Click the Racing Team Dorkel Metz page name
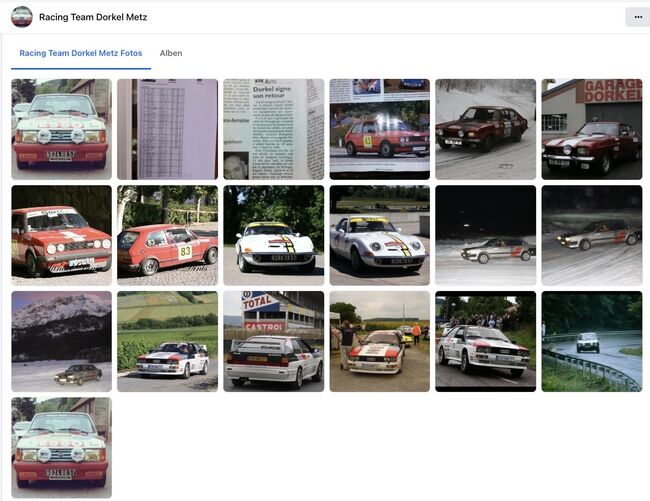650x501 pixels. pos(93,17)
